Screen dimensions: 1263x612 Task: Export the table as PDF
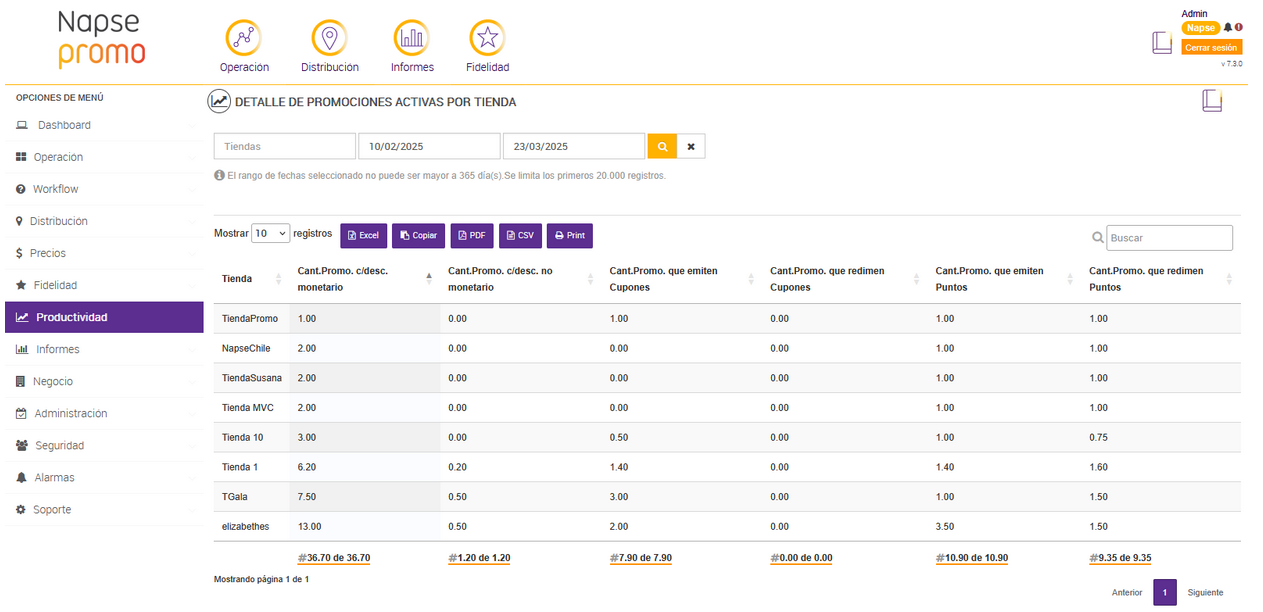pos(471,236)
